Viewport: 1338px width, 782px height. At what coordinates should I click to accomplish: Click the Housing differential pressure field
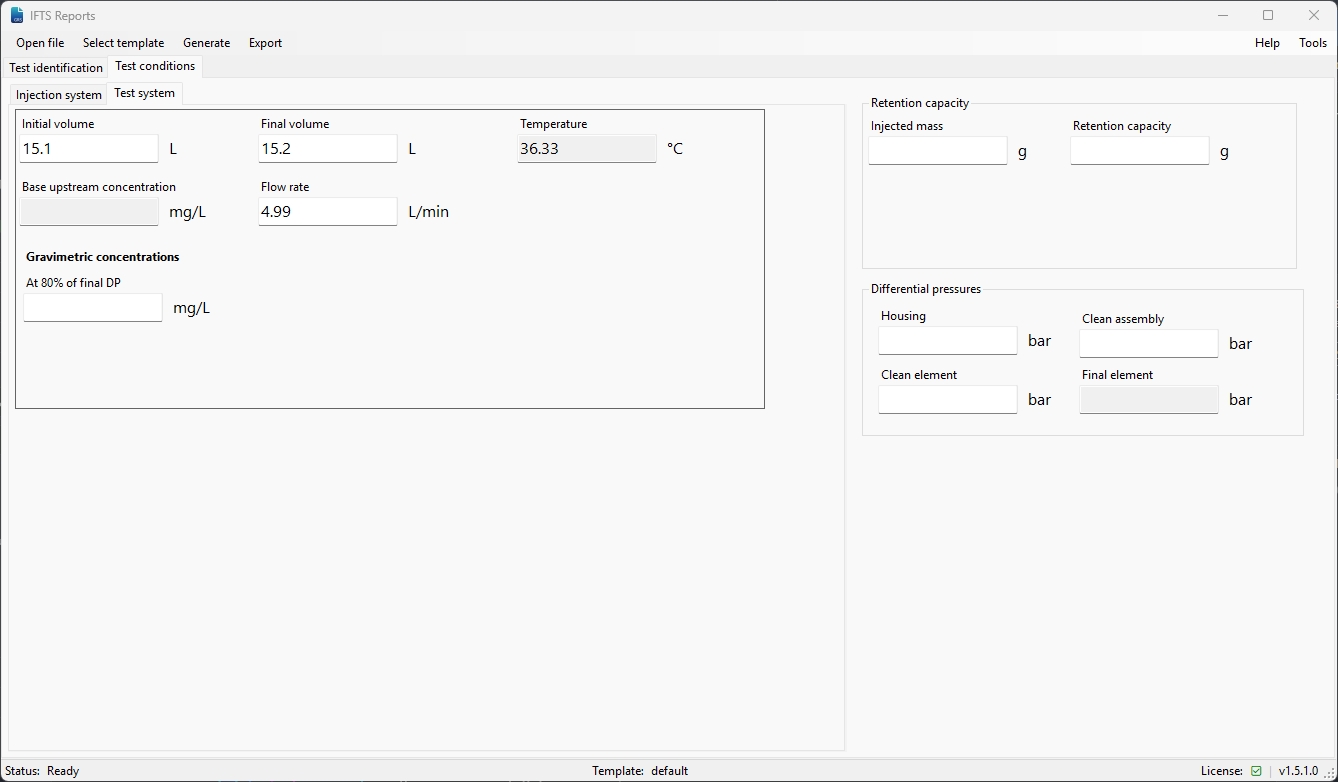pyautogui.click(x=947, y=341)
